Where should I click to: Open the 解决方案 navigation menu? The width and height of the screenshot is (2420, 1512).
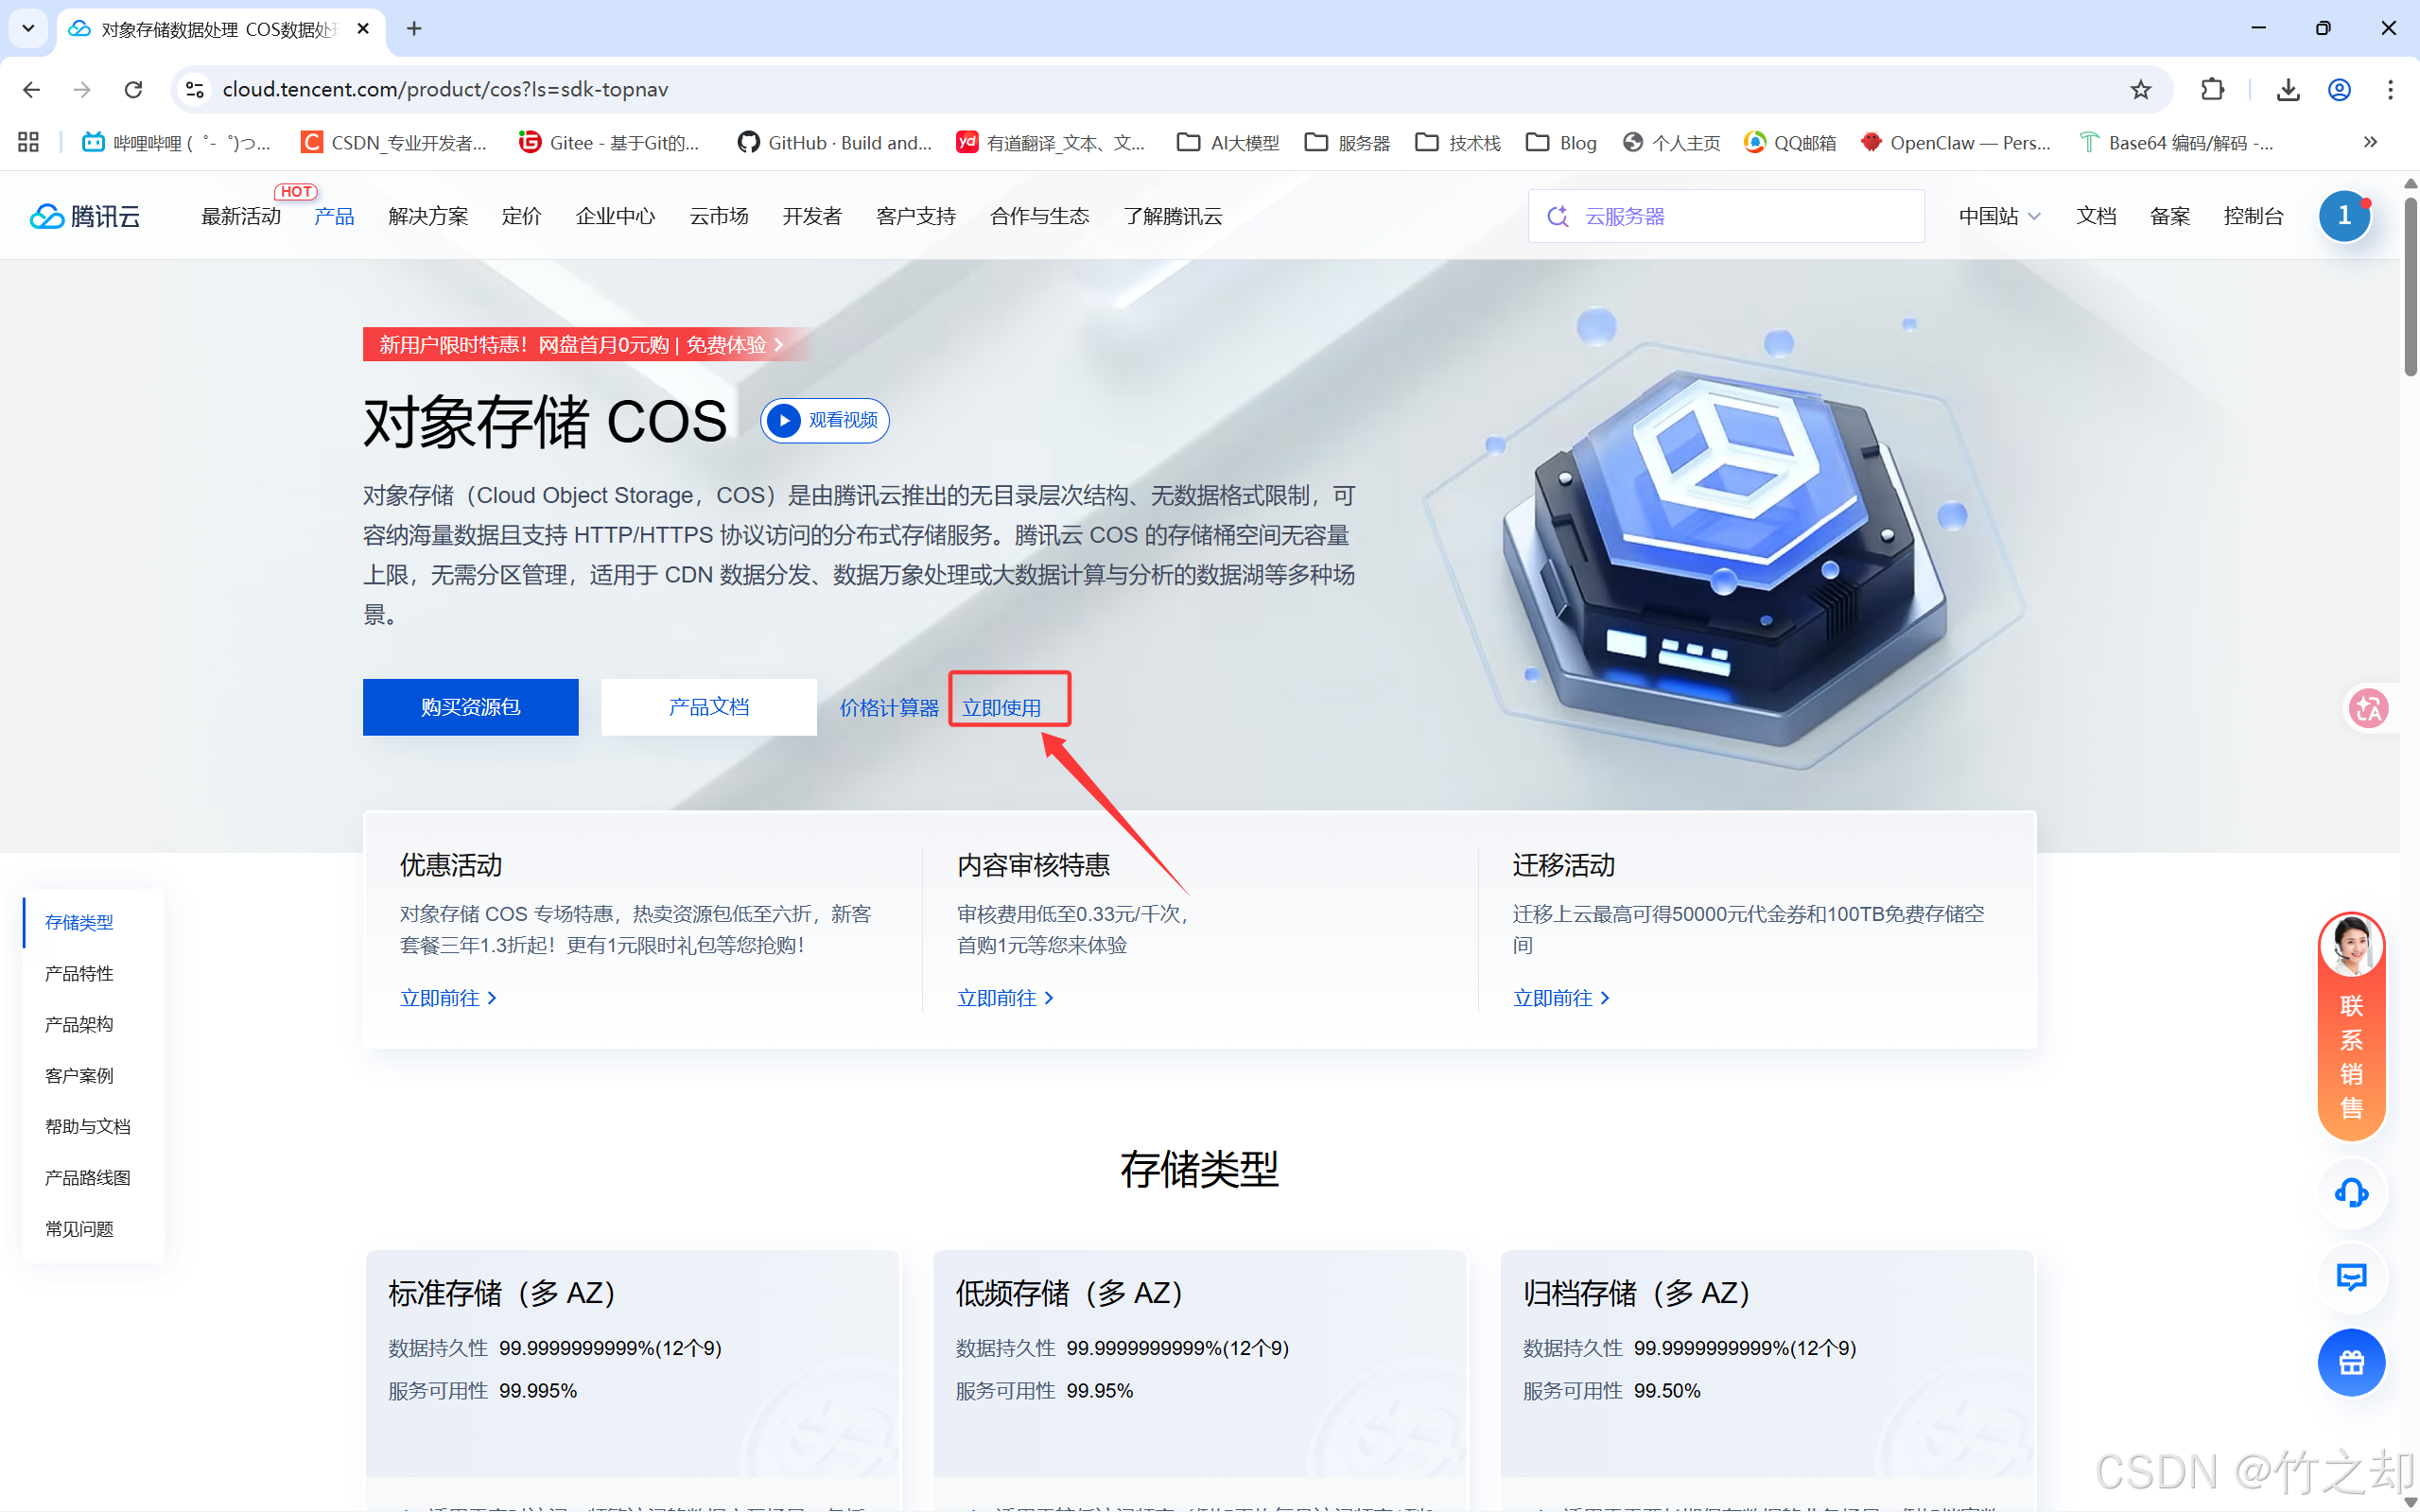point(428,216)
